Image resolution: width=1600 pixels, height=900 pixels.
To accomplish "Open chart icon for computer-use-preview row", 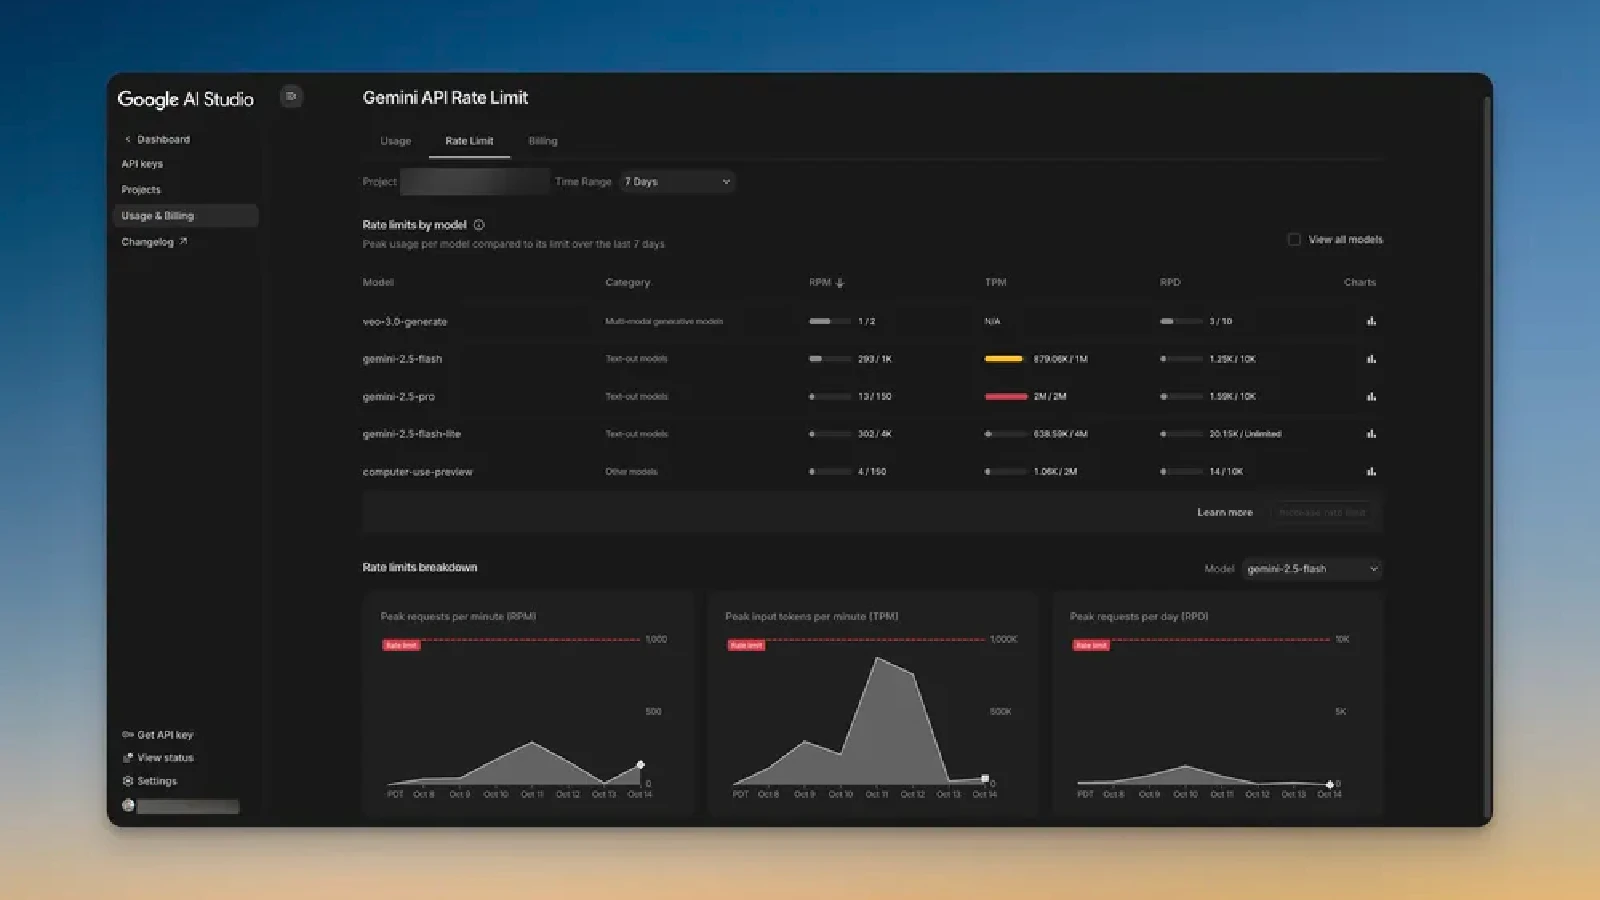I will [x=1371, y=471].
